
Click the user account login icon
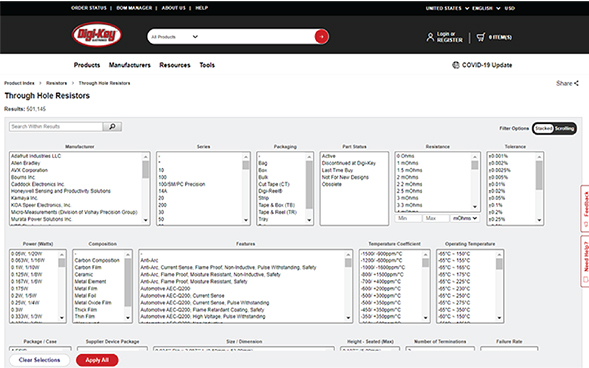click(x=430, y=37)
